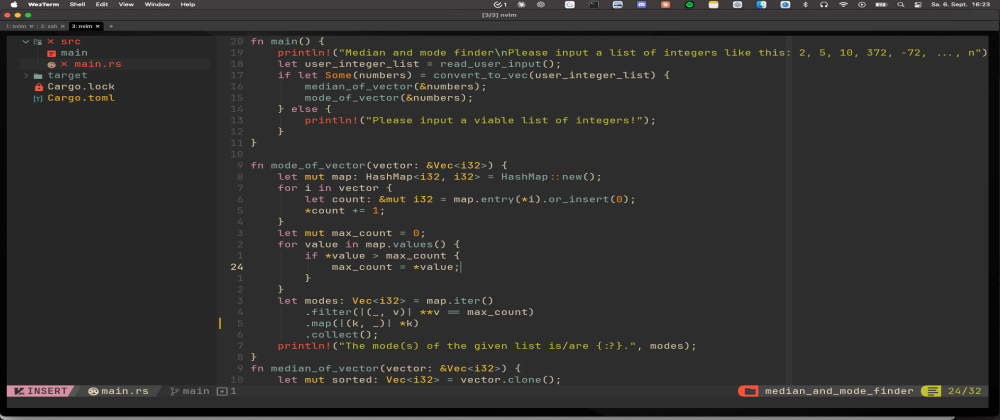Click the red folder icon in the statusline
The image size is (1000, 420).
(748, 391)
